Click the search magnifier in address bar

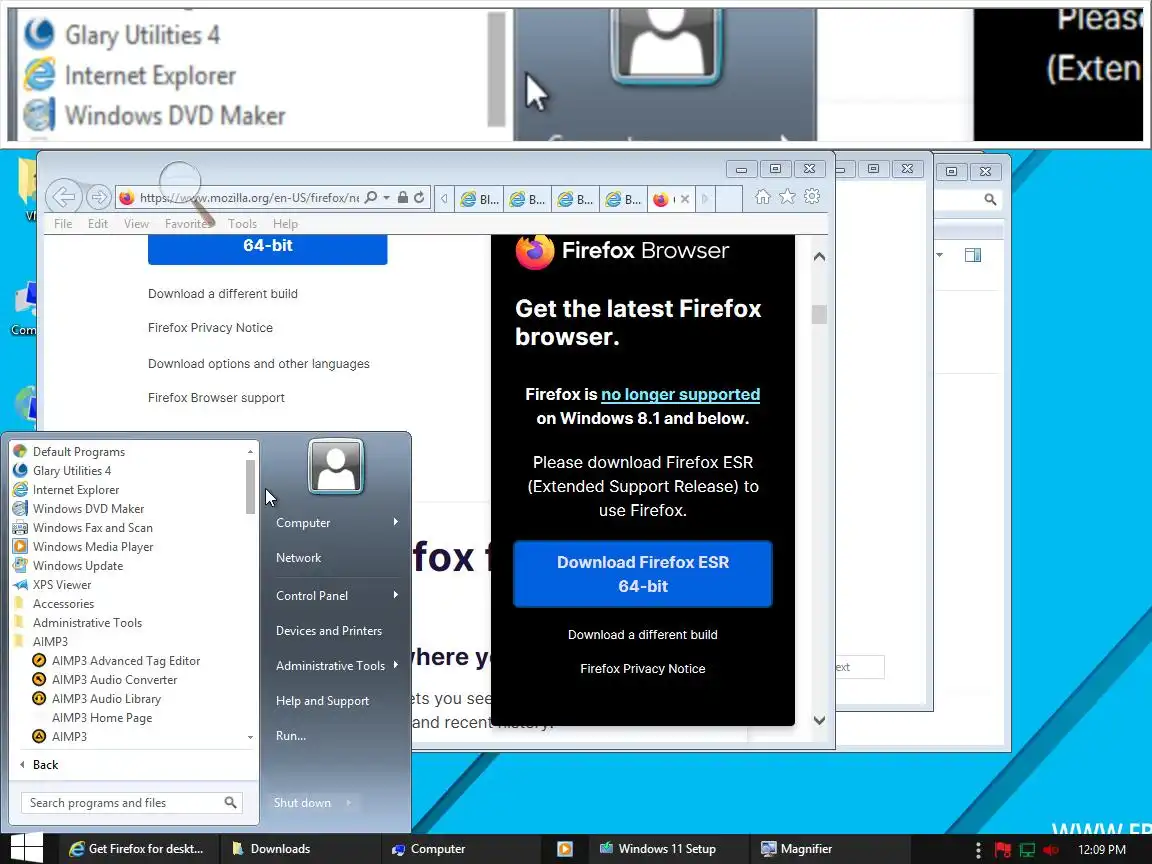pyautogui.click(x=371, y=198)
